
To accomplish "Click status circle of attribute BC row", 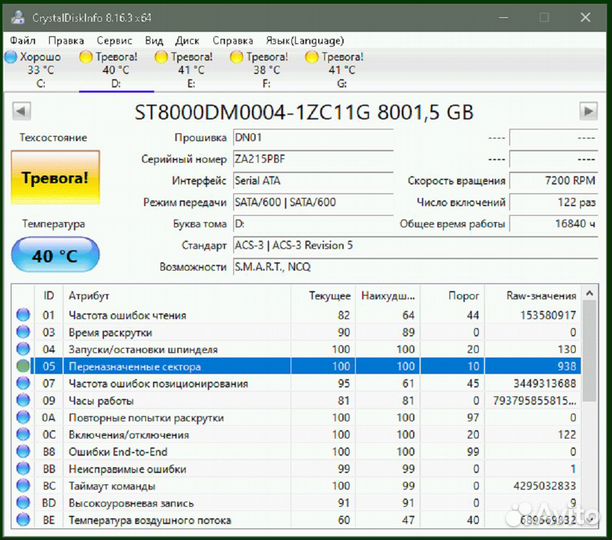I will [x=23, y=486].
